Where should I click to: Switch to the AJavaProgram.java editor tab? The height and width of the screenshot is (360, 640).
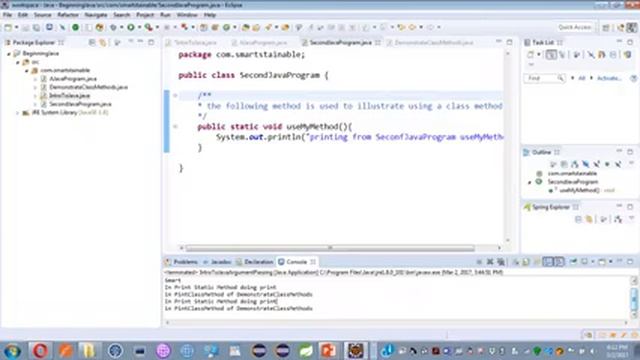[x=260, y=42]
